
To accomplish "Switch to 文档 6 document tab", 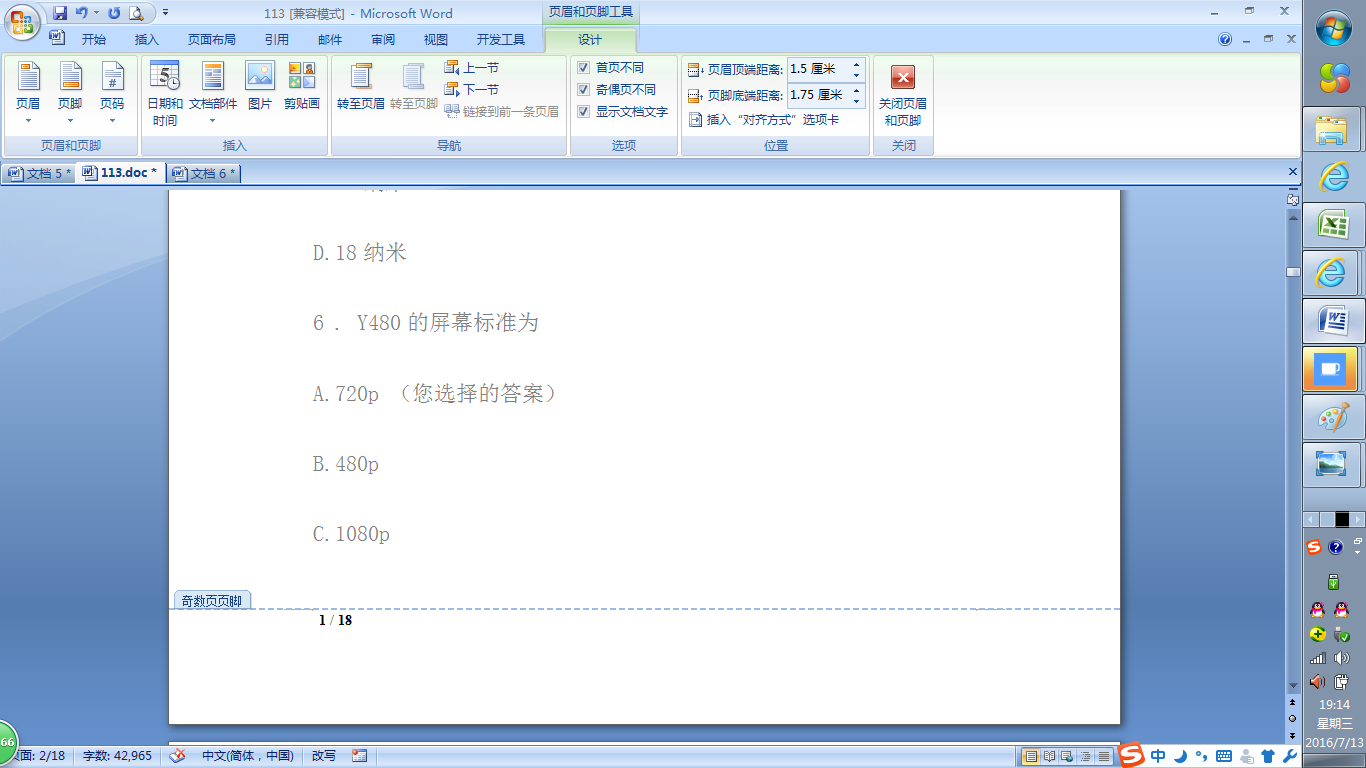I will [204, 173].
